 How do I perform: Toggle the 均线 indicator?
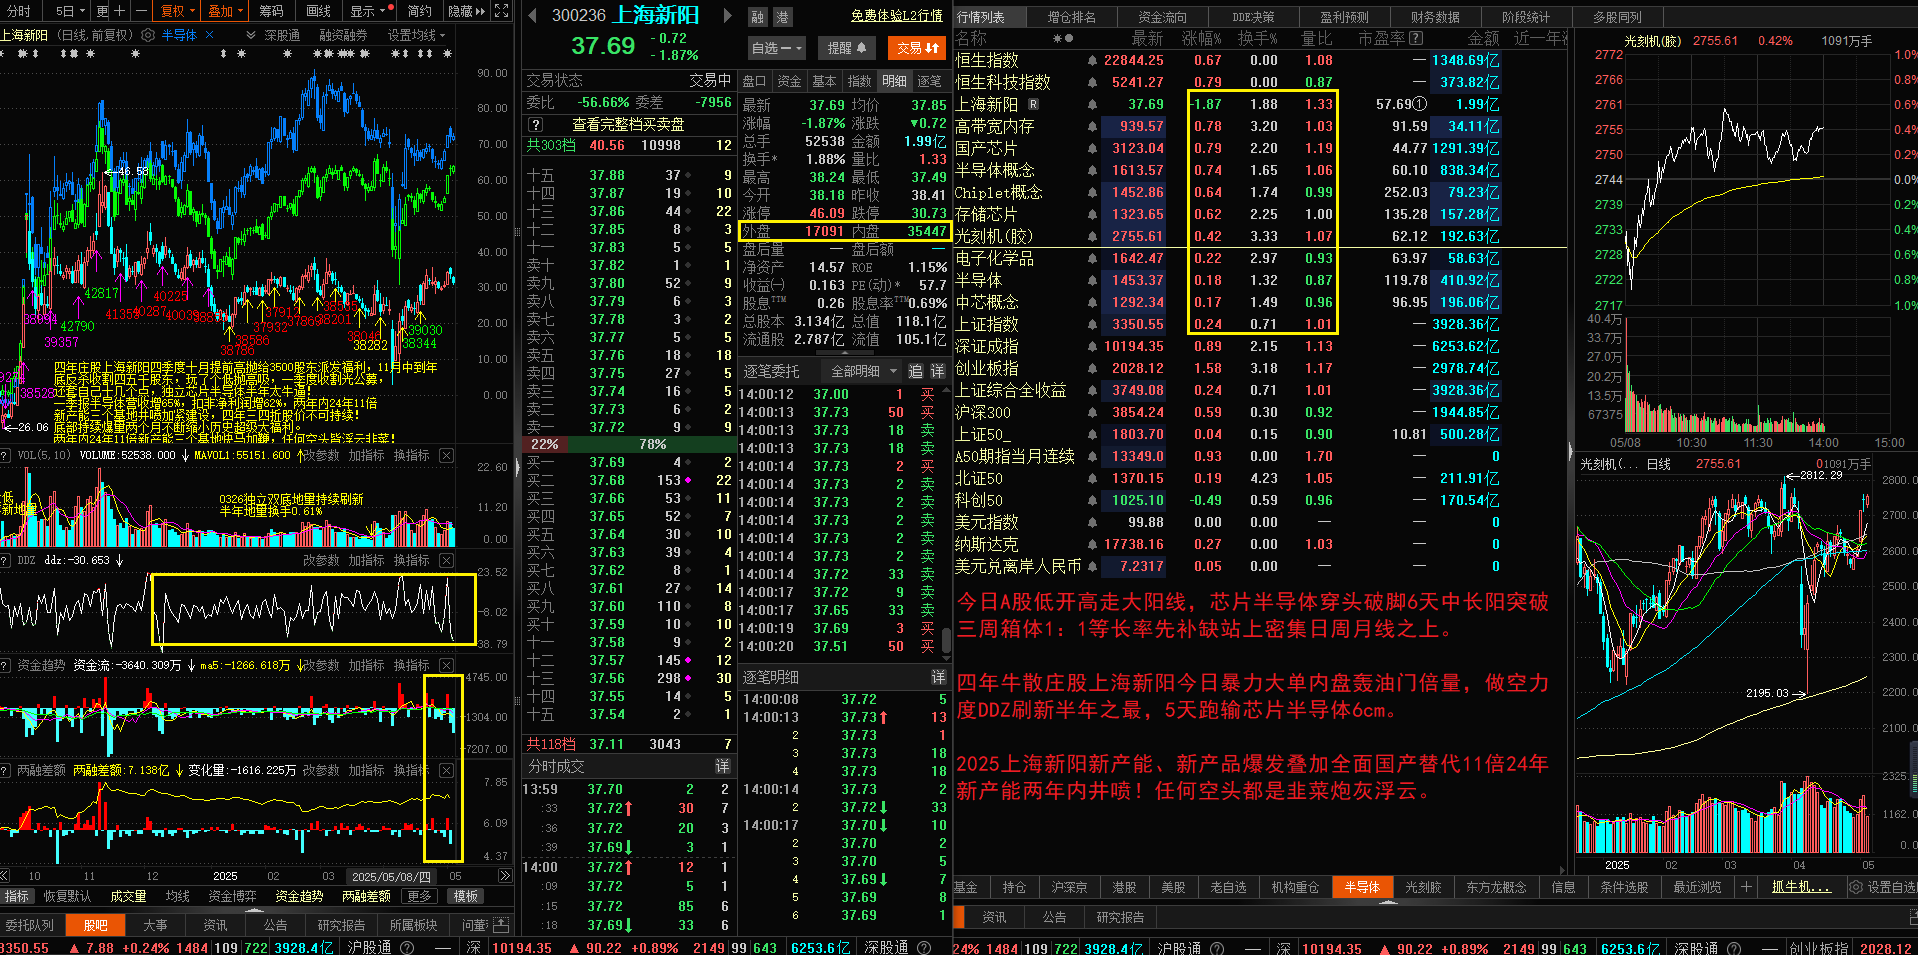[178, 896]
